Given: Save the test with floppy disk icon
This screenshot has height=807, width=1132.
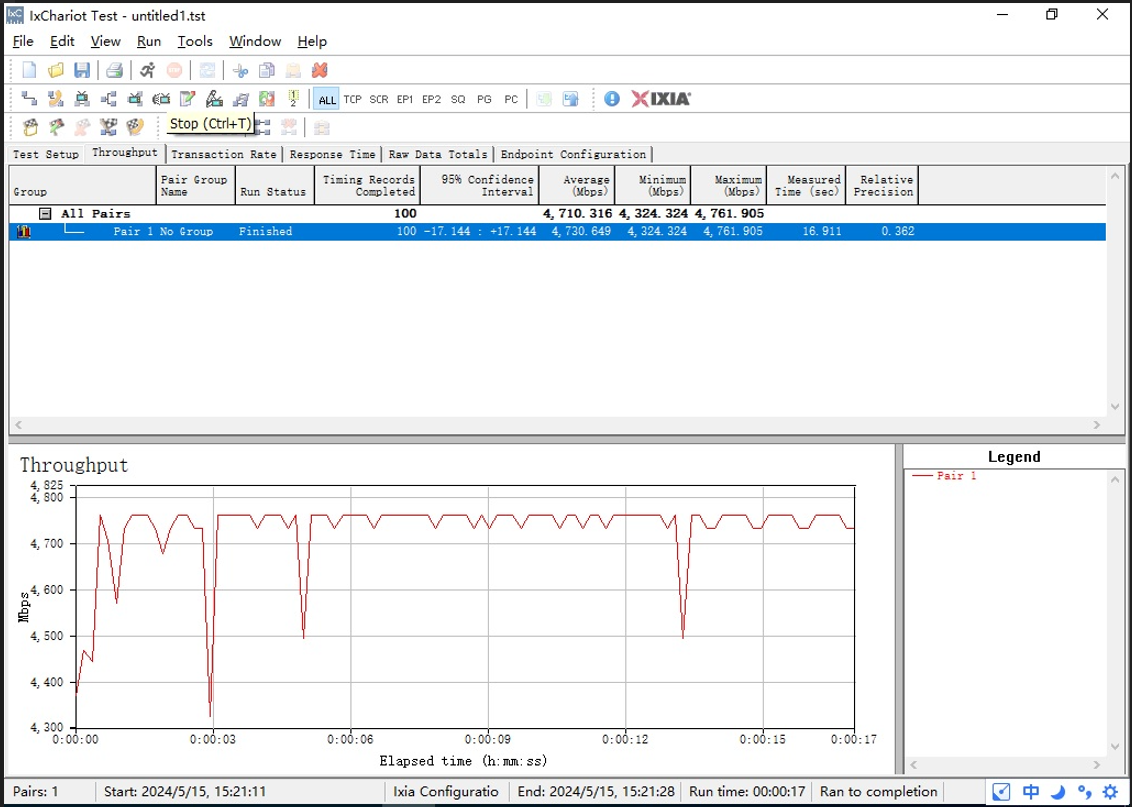Looking at the screenshot, I should click(82, 70).
